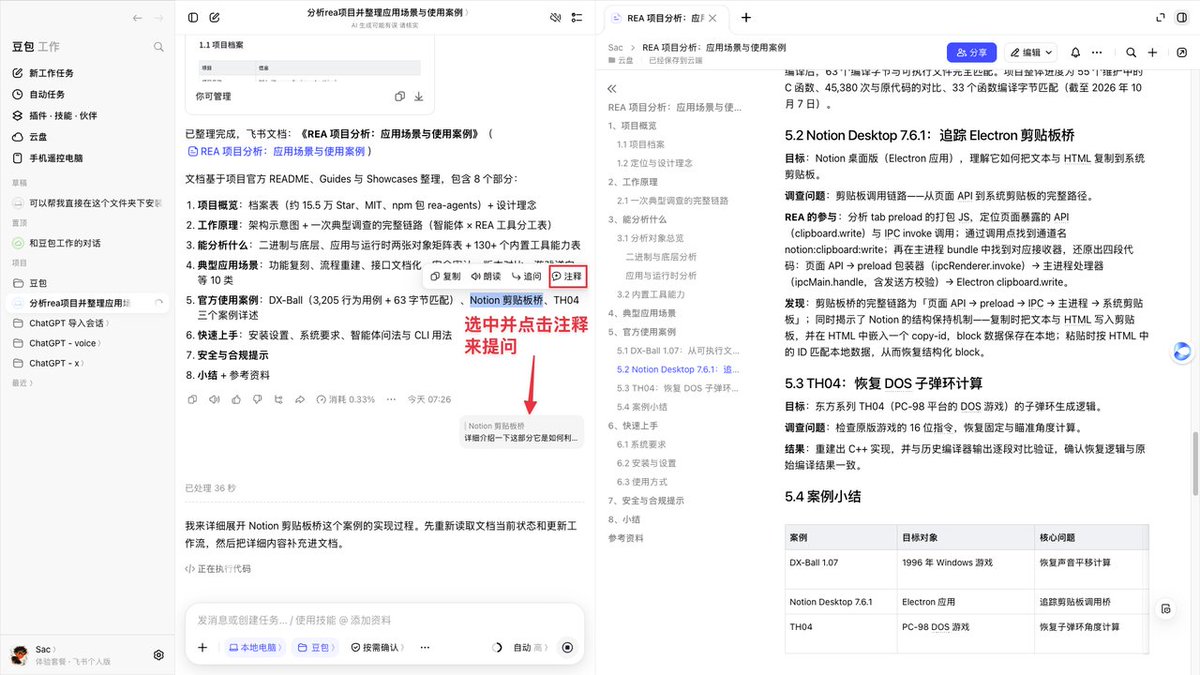Switch to the REA 项目分析 document tab
The image size is (1200, 675).
(x=664, y=18)
